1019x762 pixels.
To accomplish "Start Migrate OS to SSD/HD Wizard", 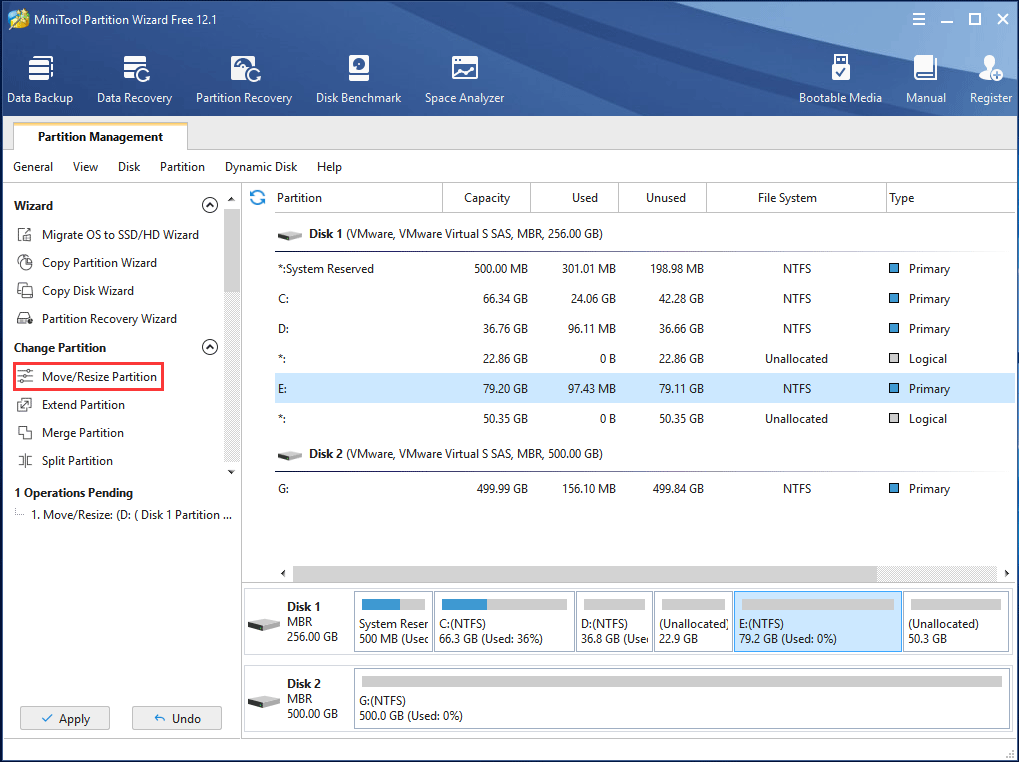I will pos(108,235).
